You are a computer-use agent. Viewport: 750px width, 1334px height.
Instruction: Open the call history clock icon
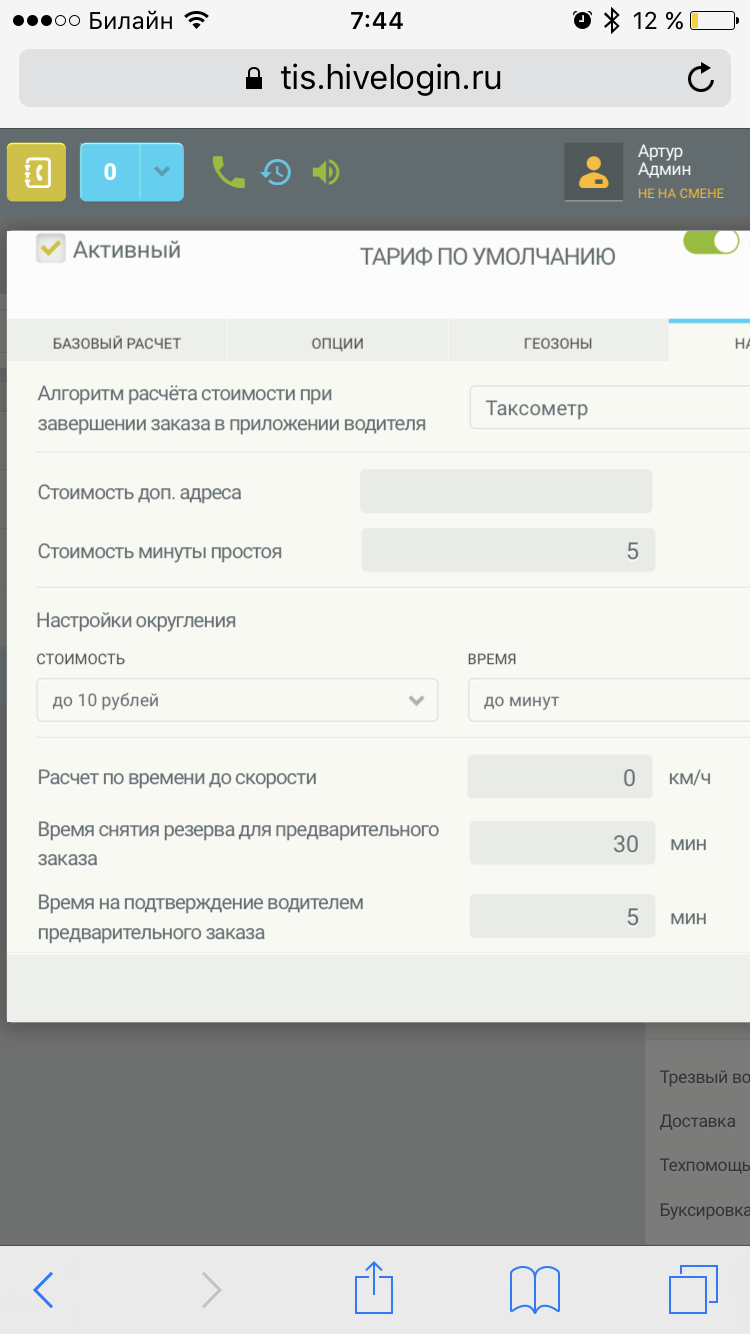[x=276, y=172]
